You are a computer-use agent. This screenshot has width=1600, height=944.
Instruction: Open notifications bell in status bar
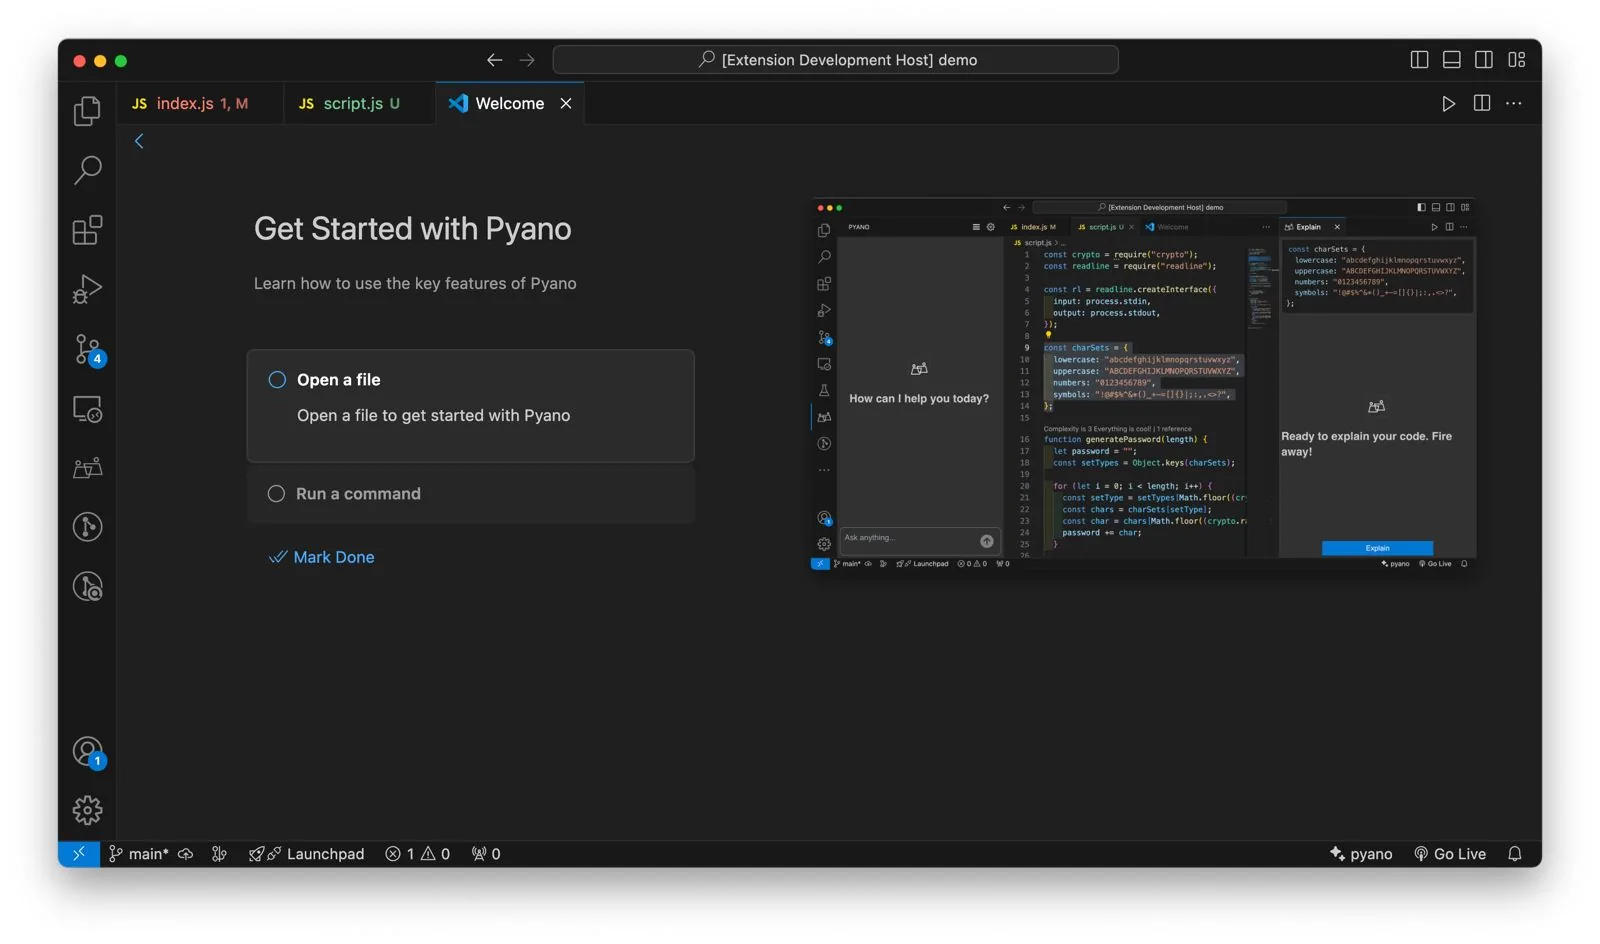(x=1515, y=854)
